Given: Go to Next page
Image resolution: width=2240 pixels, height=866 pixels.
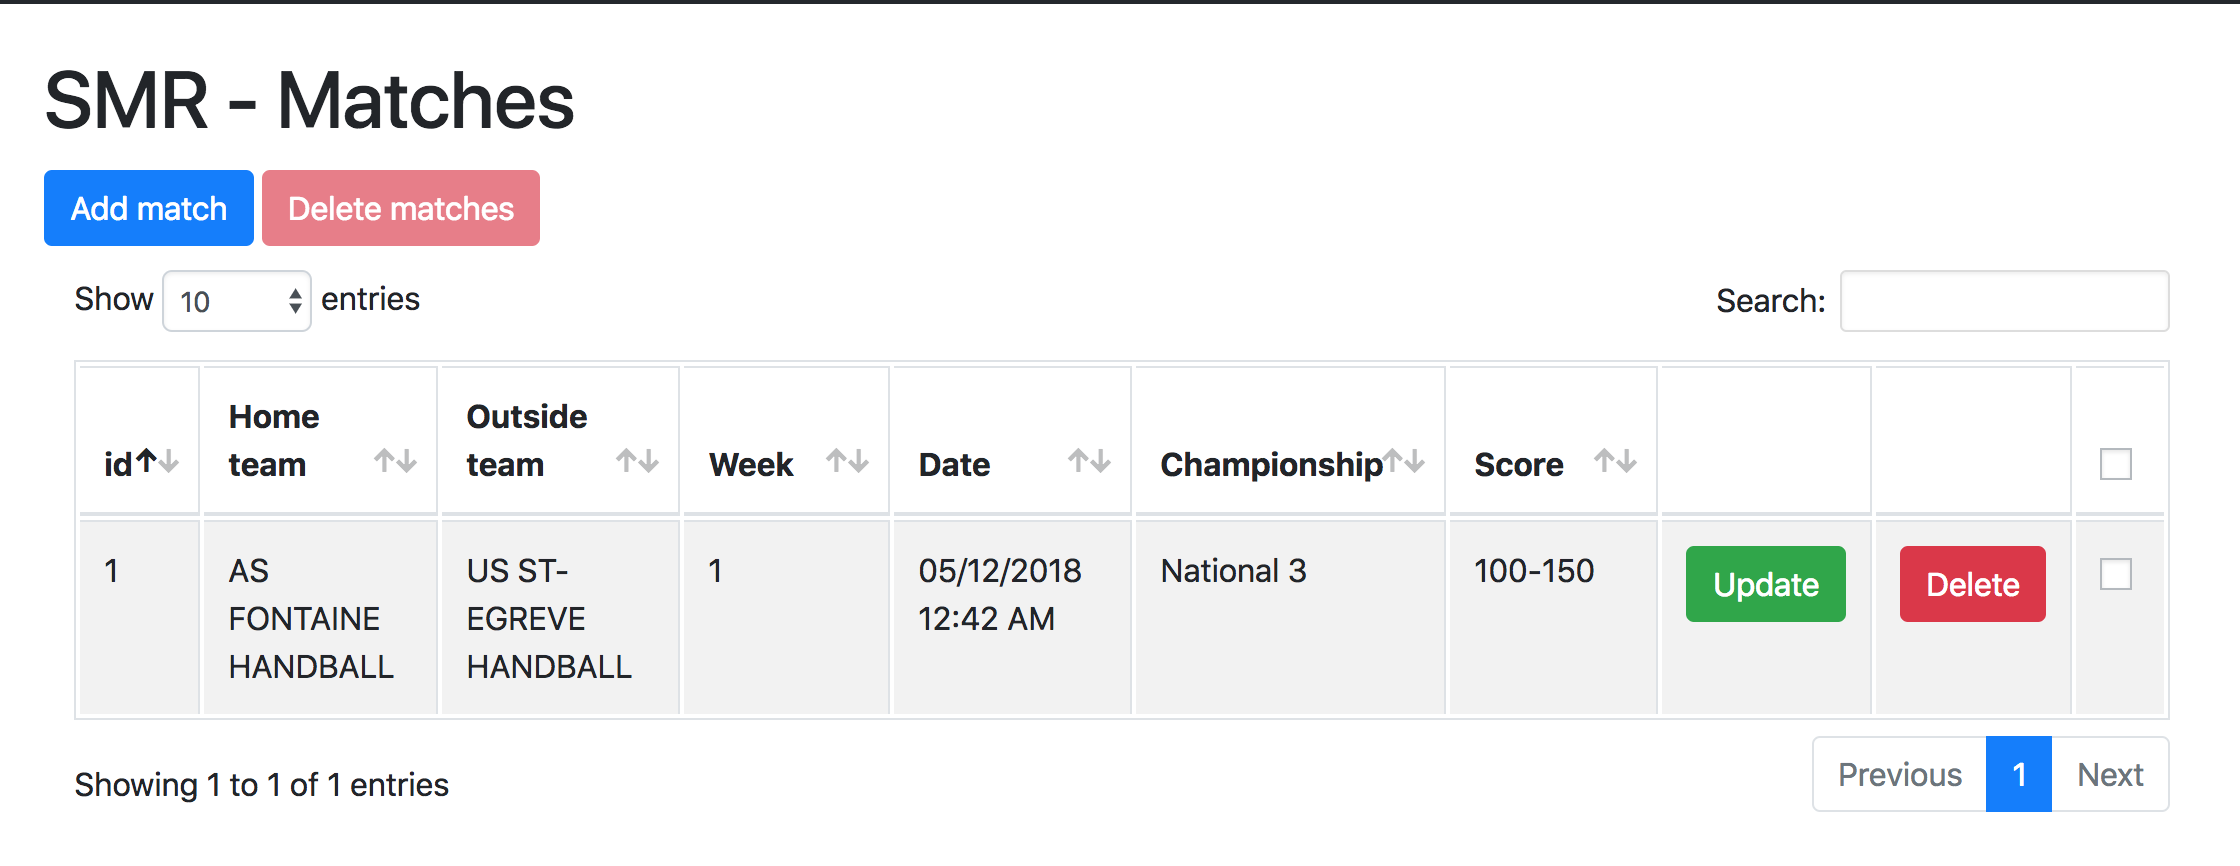Looking at the screenshot, I should 2110,775.
